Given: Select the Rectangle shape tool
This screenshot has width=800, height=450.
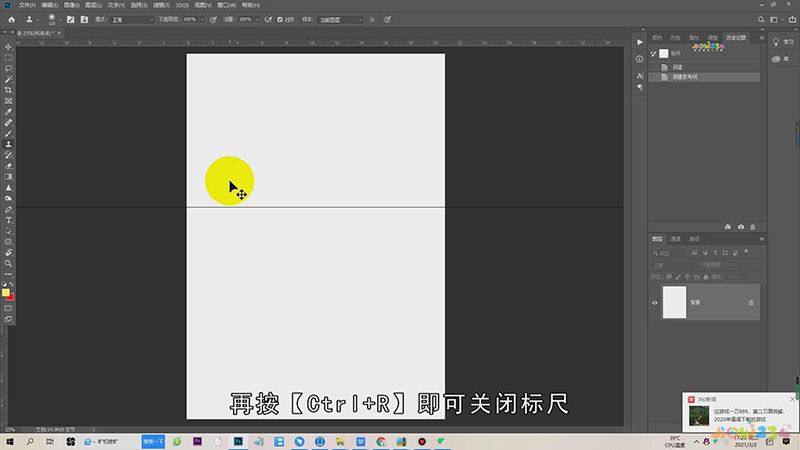Looking at the screenshot, I should (8, 242).
